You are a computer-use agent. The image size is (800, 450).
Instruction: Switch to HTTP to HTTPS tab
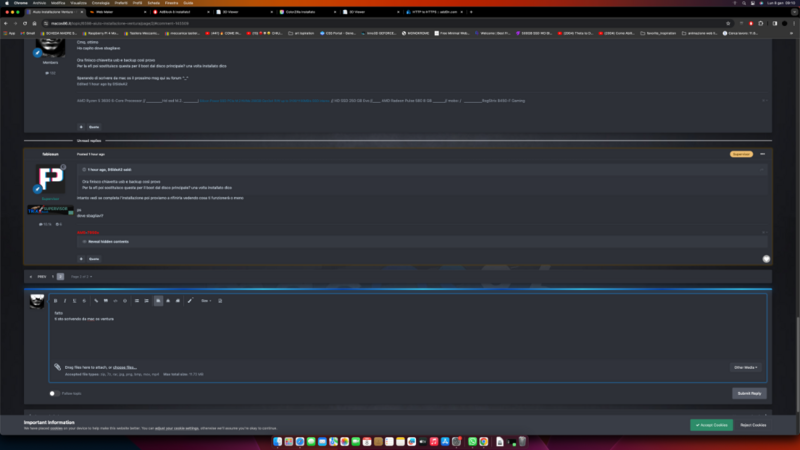435,12
